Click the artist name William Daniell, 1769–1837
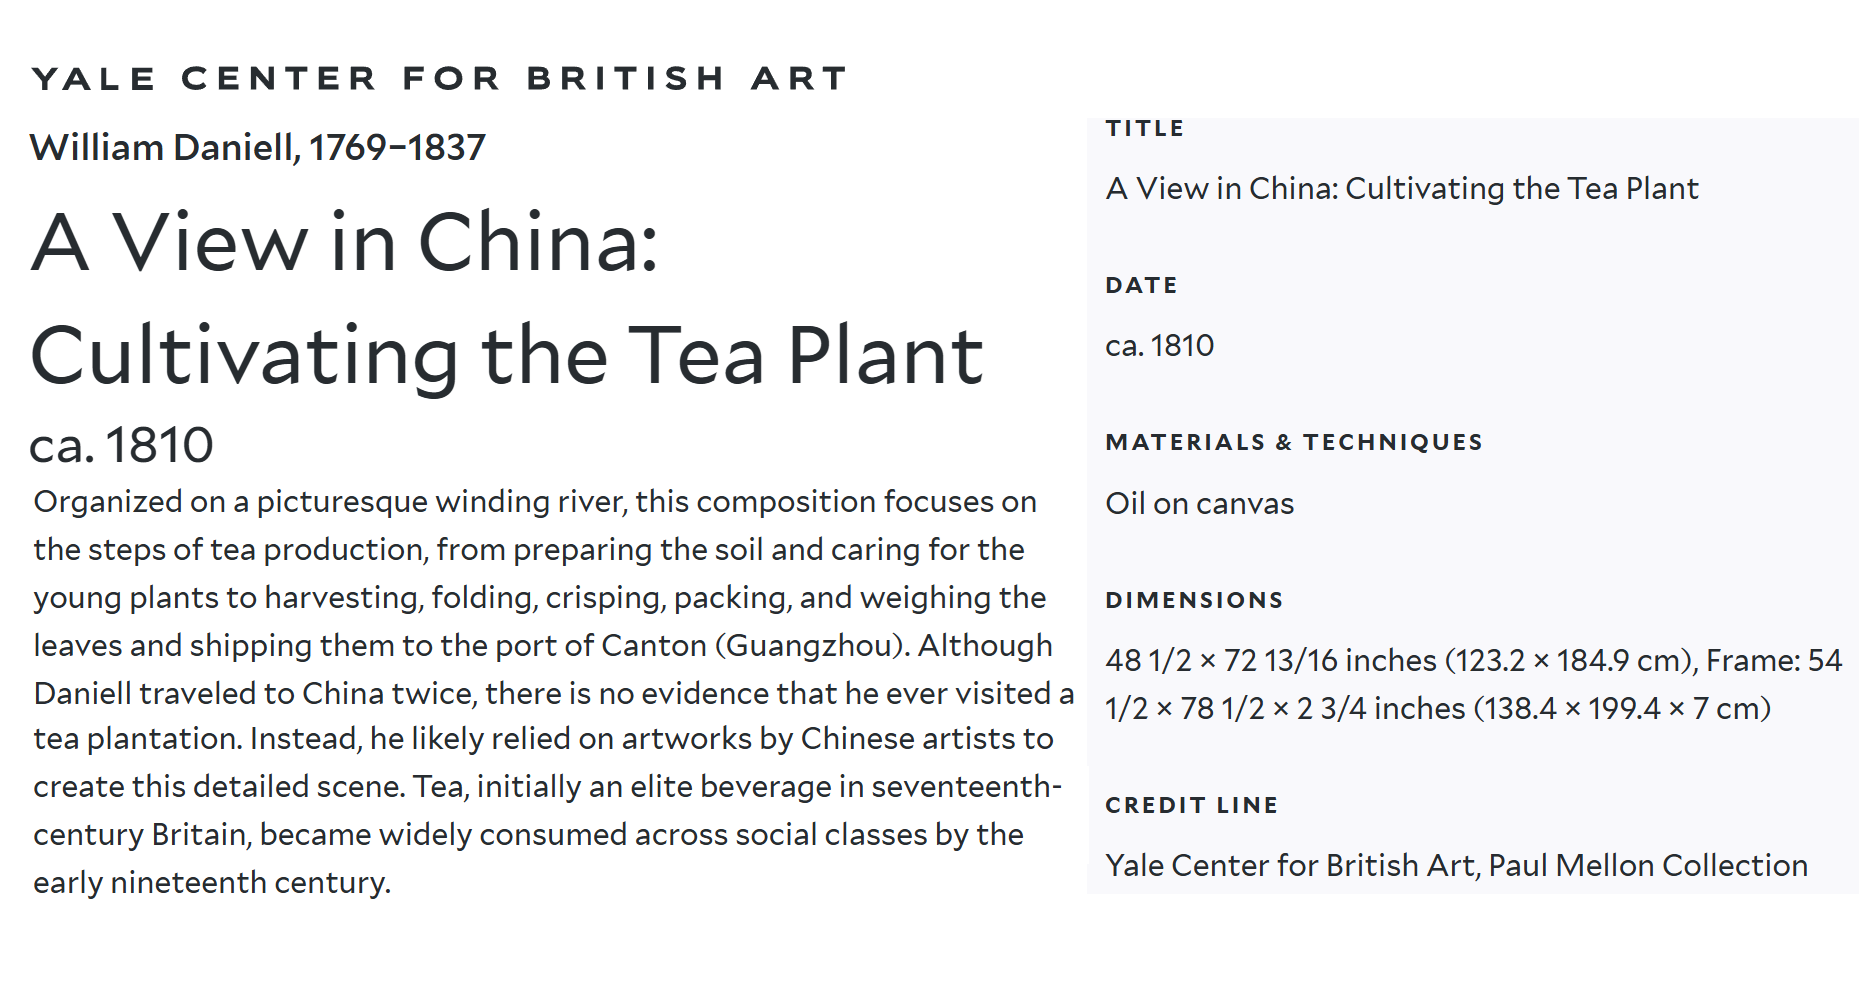 coord(257,148)
